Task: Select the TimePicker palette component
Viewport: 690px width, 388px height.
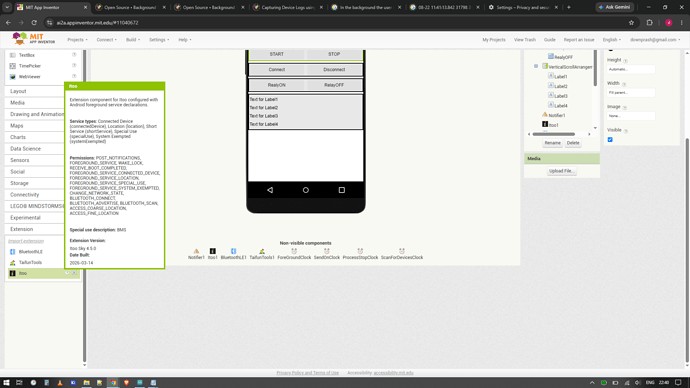Action: (x=29, y=66)
